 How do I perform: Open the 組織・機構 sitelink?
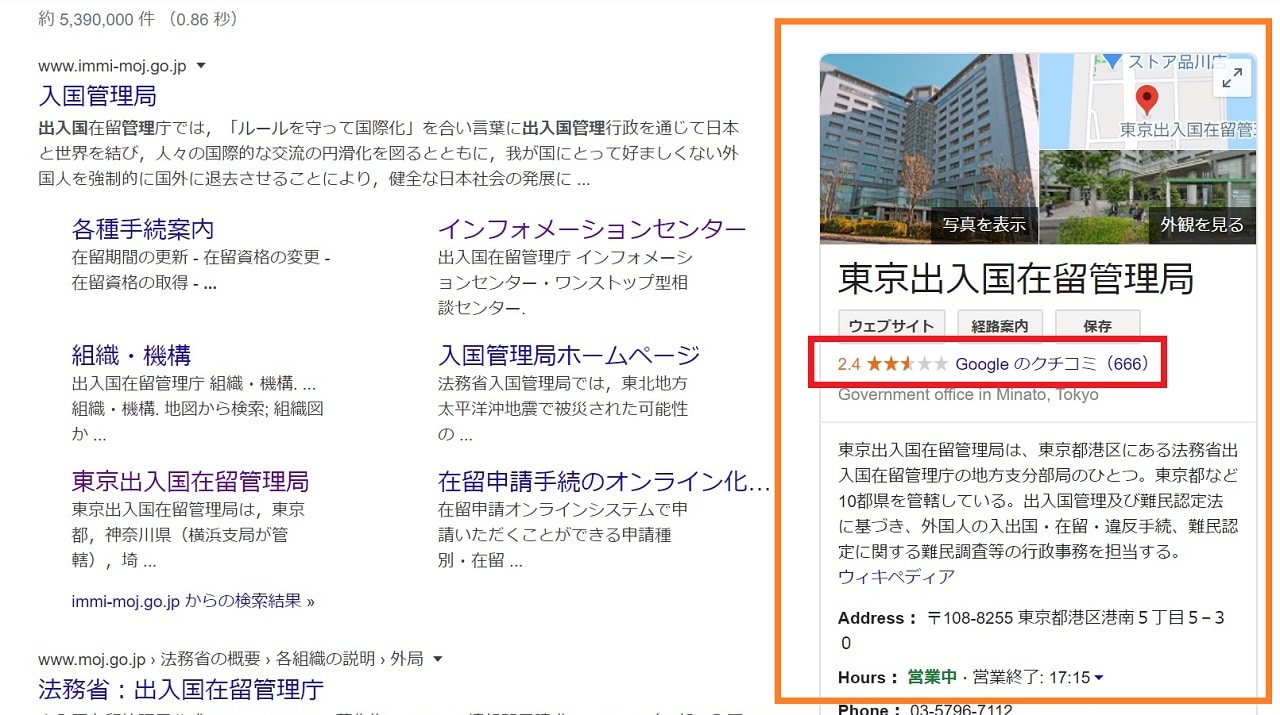[131, 355]
